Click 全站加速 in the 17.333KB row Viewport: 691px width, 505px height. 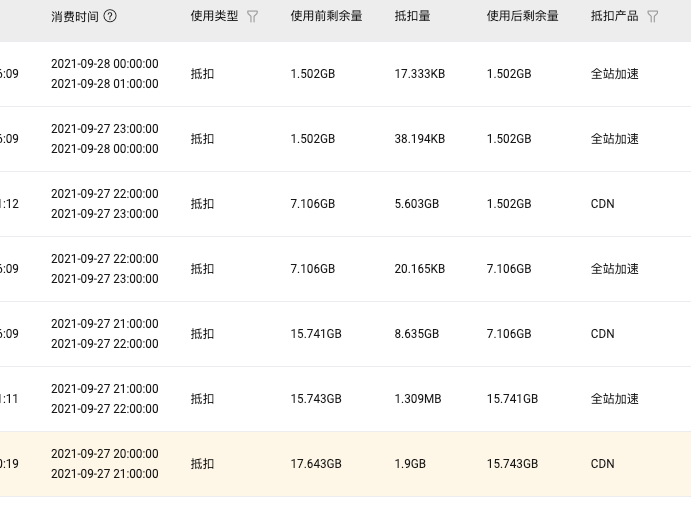614,74
